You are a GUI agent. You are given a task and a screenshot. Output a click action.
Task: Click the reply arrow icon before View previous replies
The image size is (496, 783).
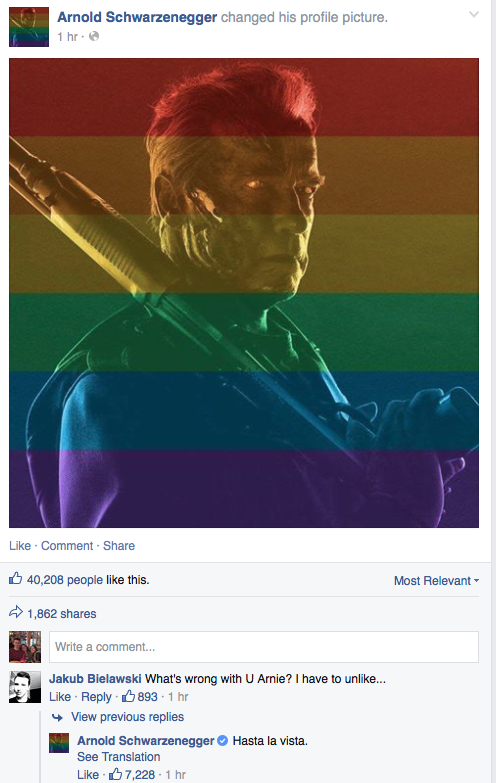point(58,718)
